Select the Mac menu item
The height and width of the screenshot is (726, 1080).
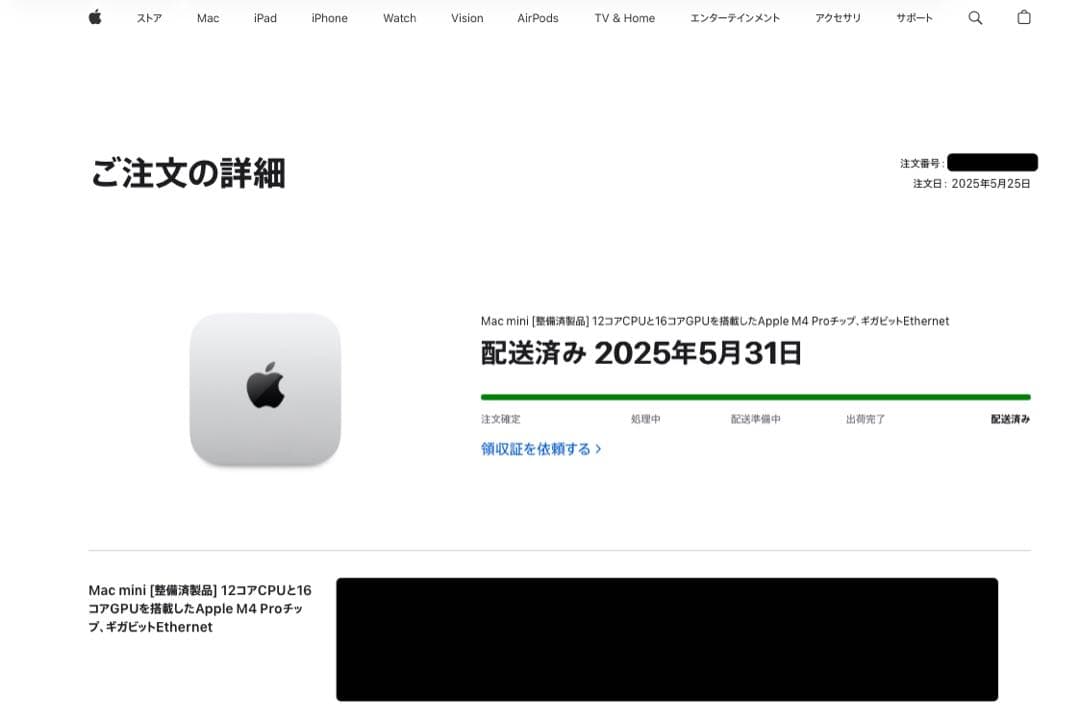[x=207, y=17]
